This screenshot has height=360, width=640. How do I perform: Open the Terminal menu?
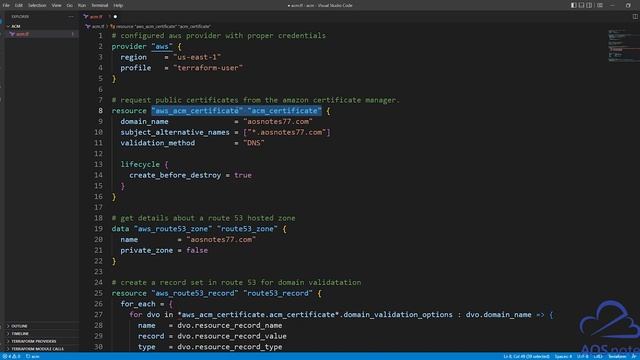tap(100, 5)
